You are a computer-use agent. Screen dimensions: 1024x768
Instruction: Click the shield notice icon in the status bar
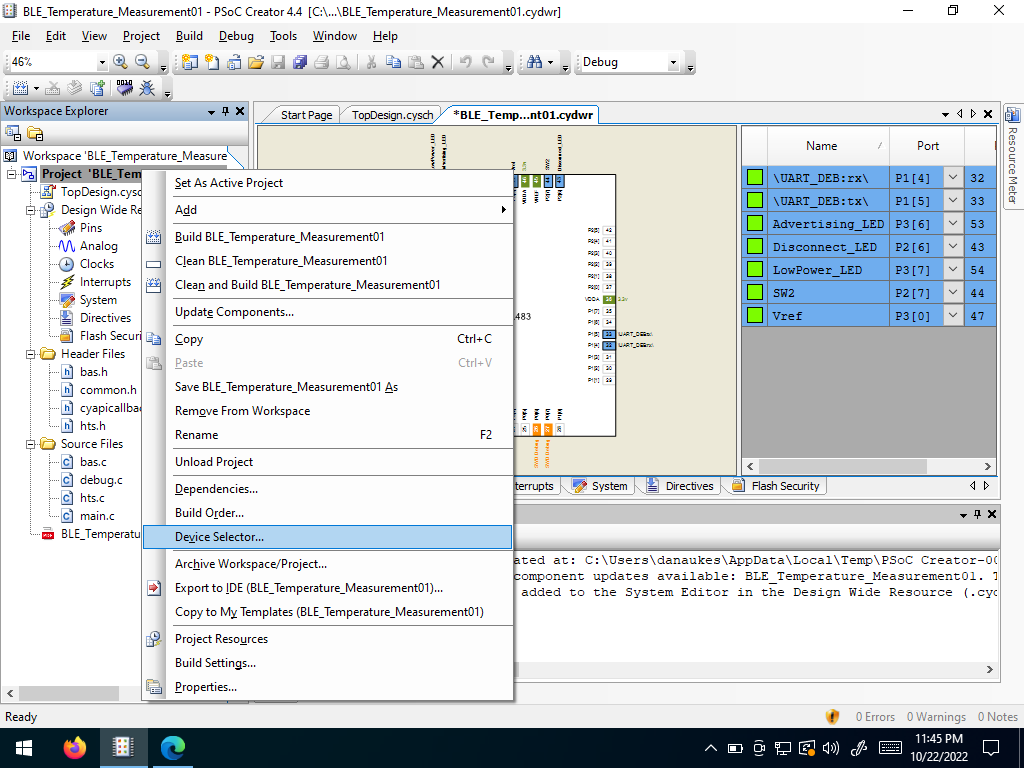[833, 717]
